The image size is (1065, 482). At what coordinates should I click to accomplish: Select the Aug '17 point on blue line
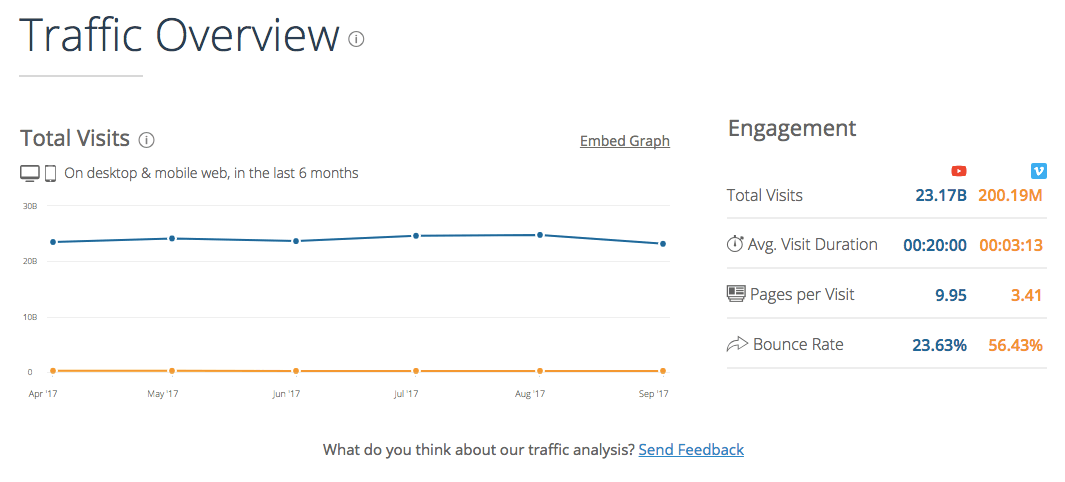(540, 235)
